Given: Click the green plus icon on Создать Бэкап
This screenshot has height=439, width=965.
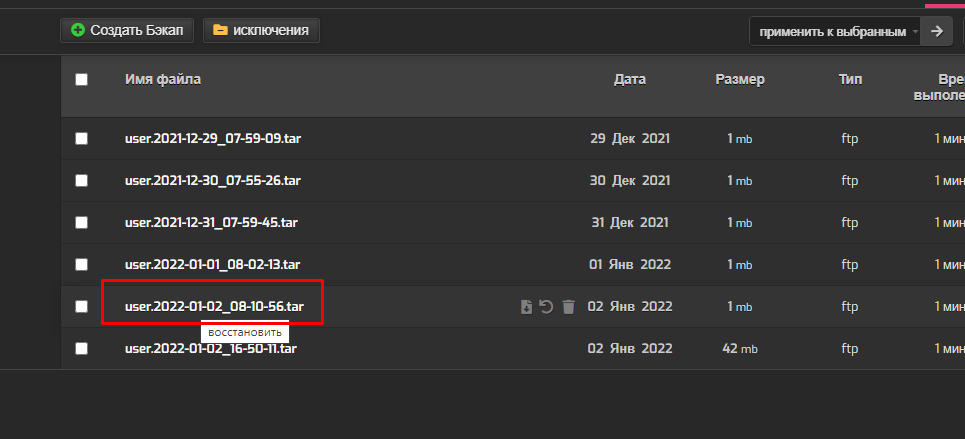Looking at the screenshot, I should (x=78, y=30).
